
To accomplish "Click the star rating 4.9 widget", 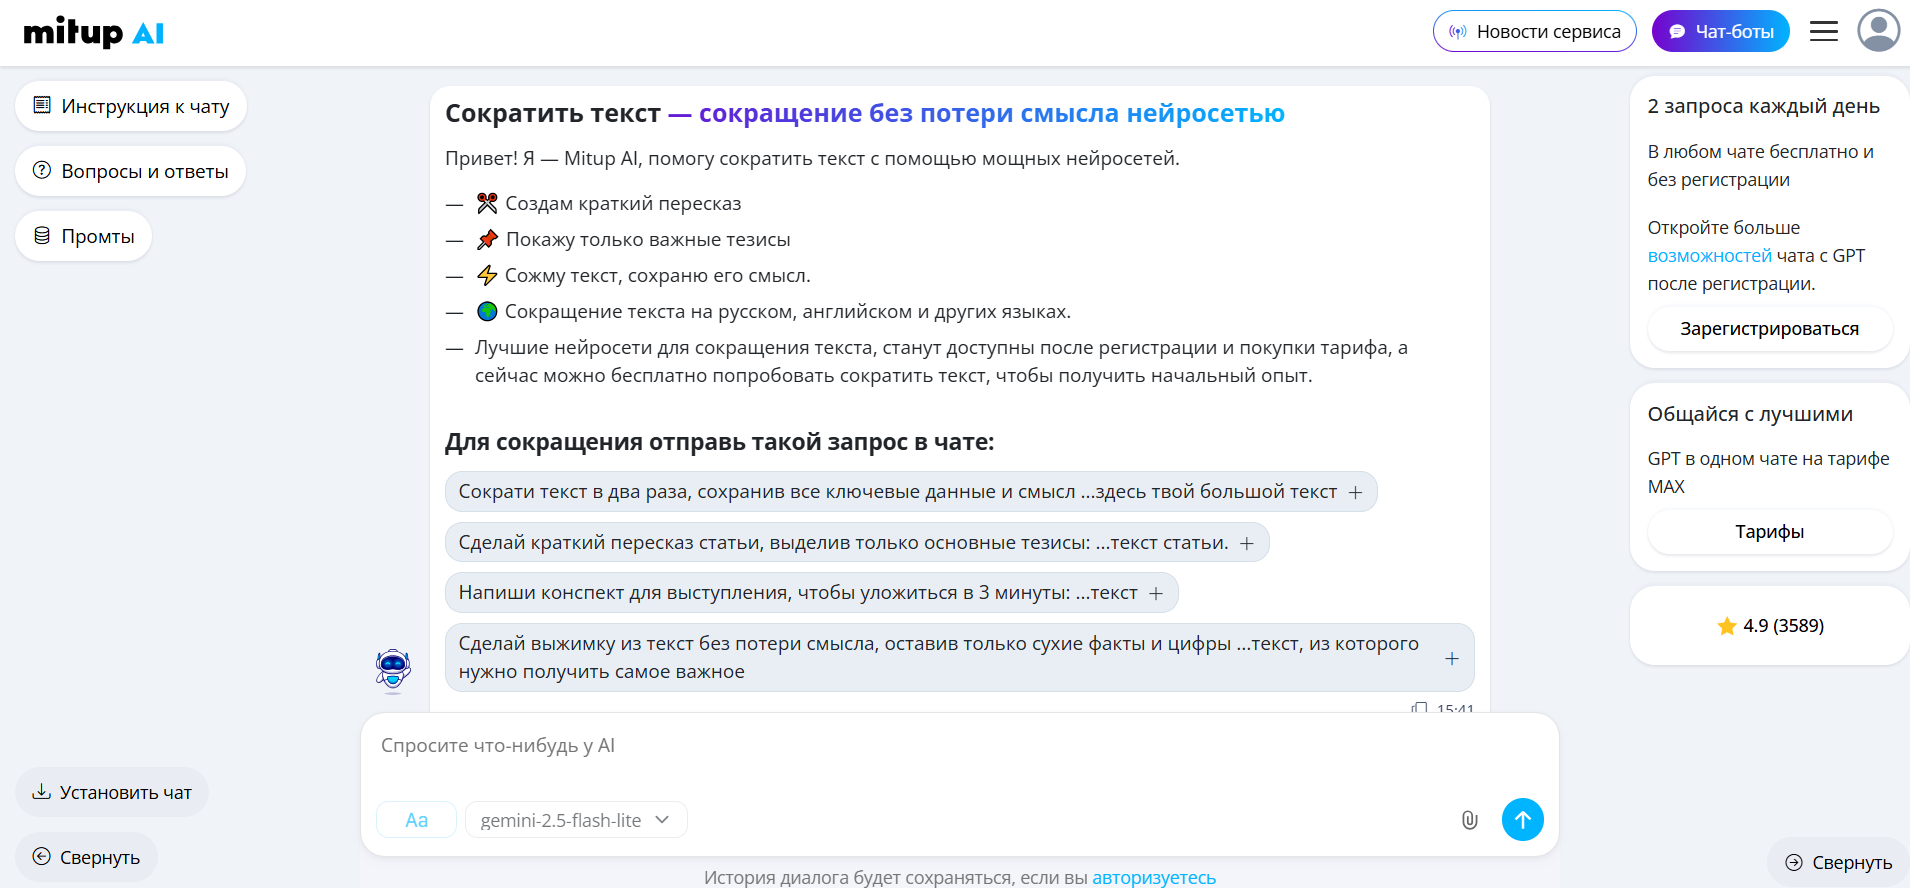I will click(x=1769, y=626).
